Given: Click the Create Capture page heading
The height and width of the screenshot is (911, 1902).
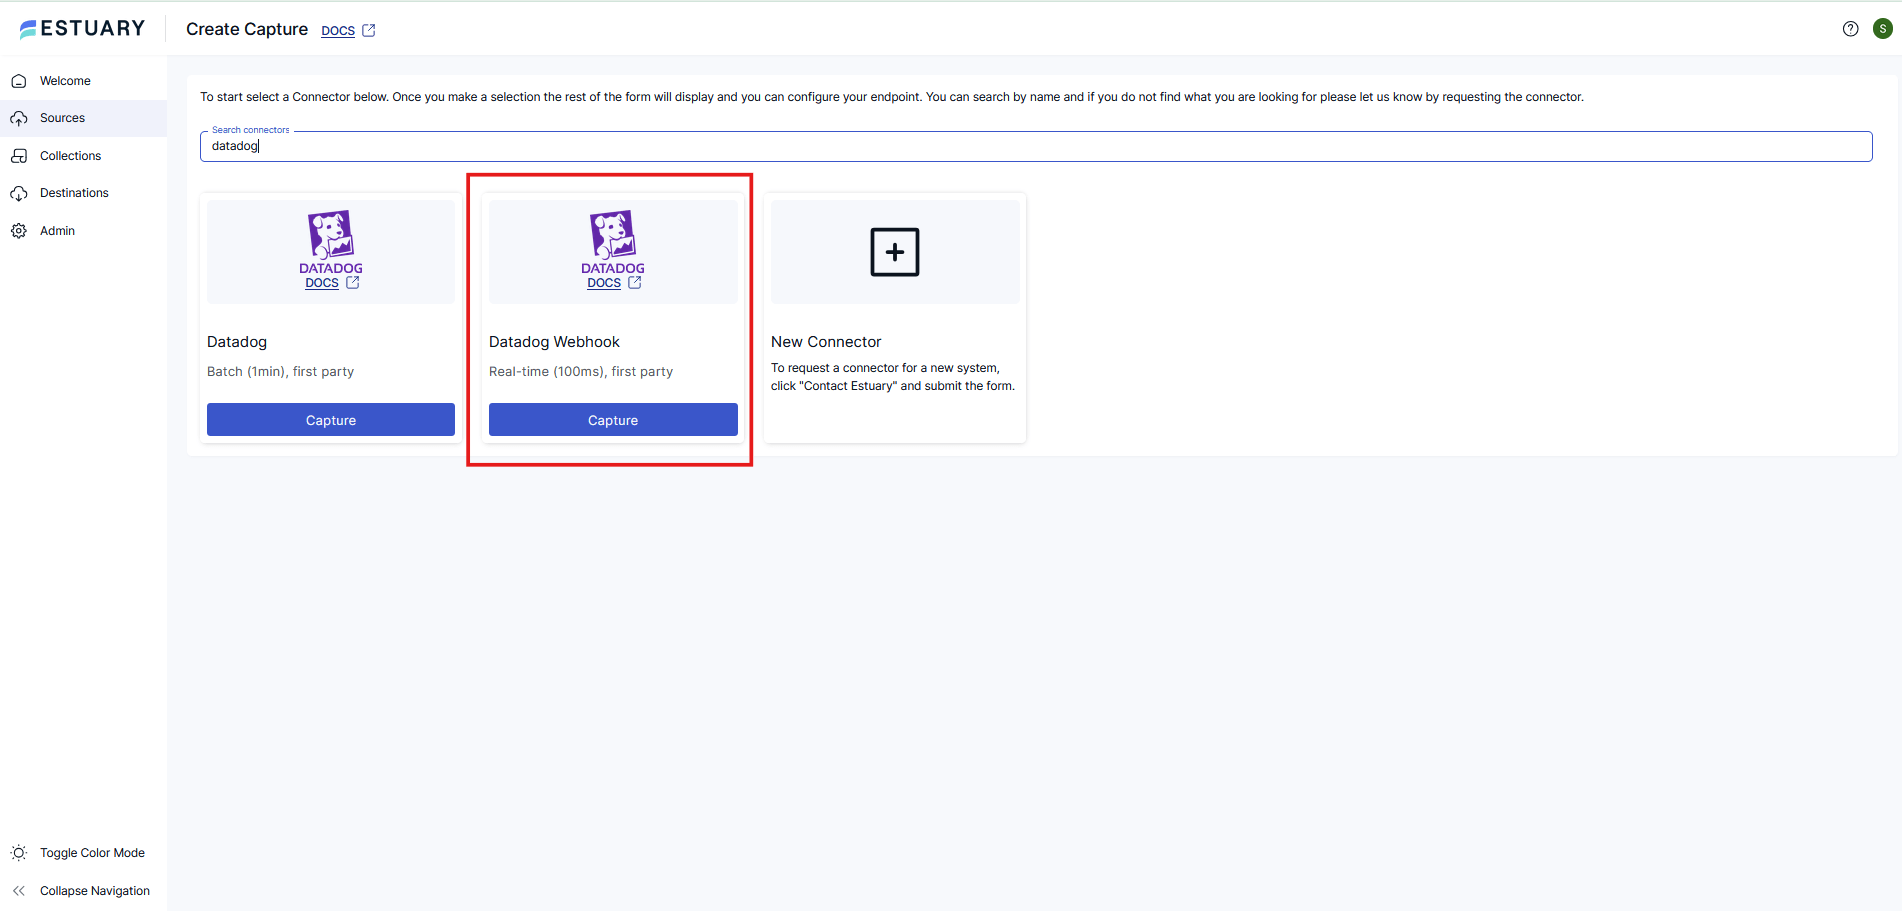Looking at the screenshot, I should (x=247, y=29).
